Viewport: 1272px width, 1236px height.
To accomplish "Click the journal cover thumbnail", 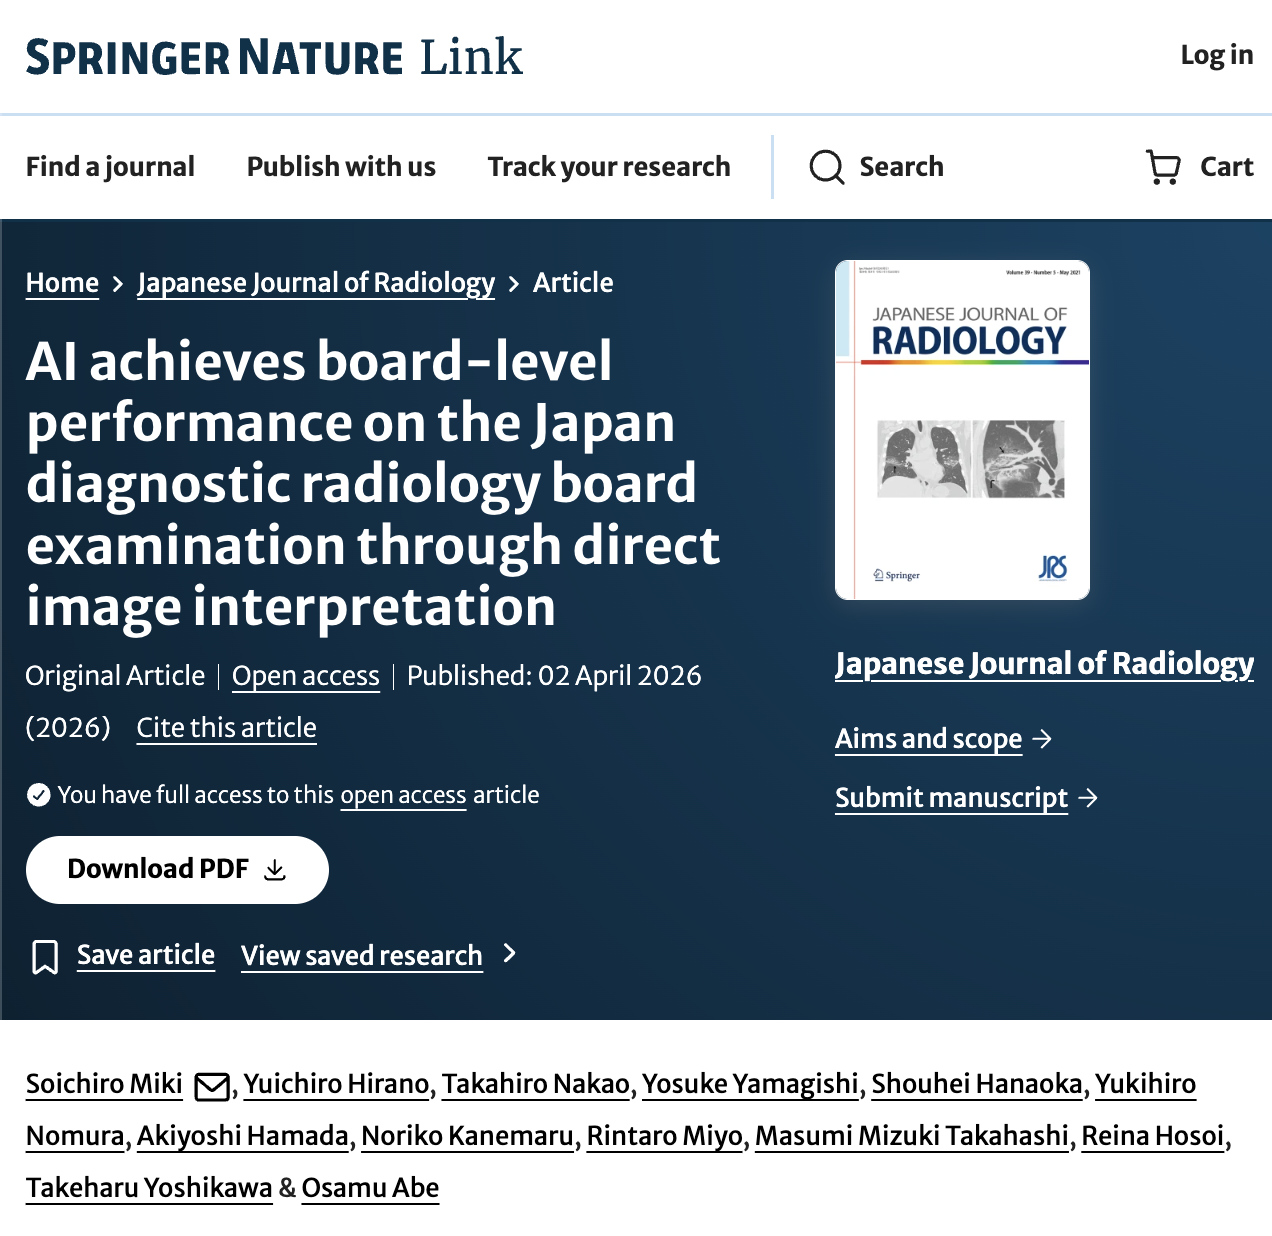I will click(961, 429).
